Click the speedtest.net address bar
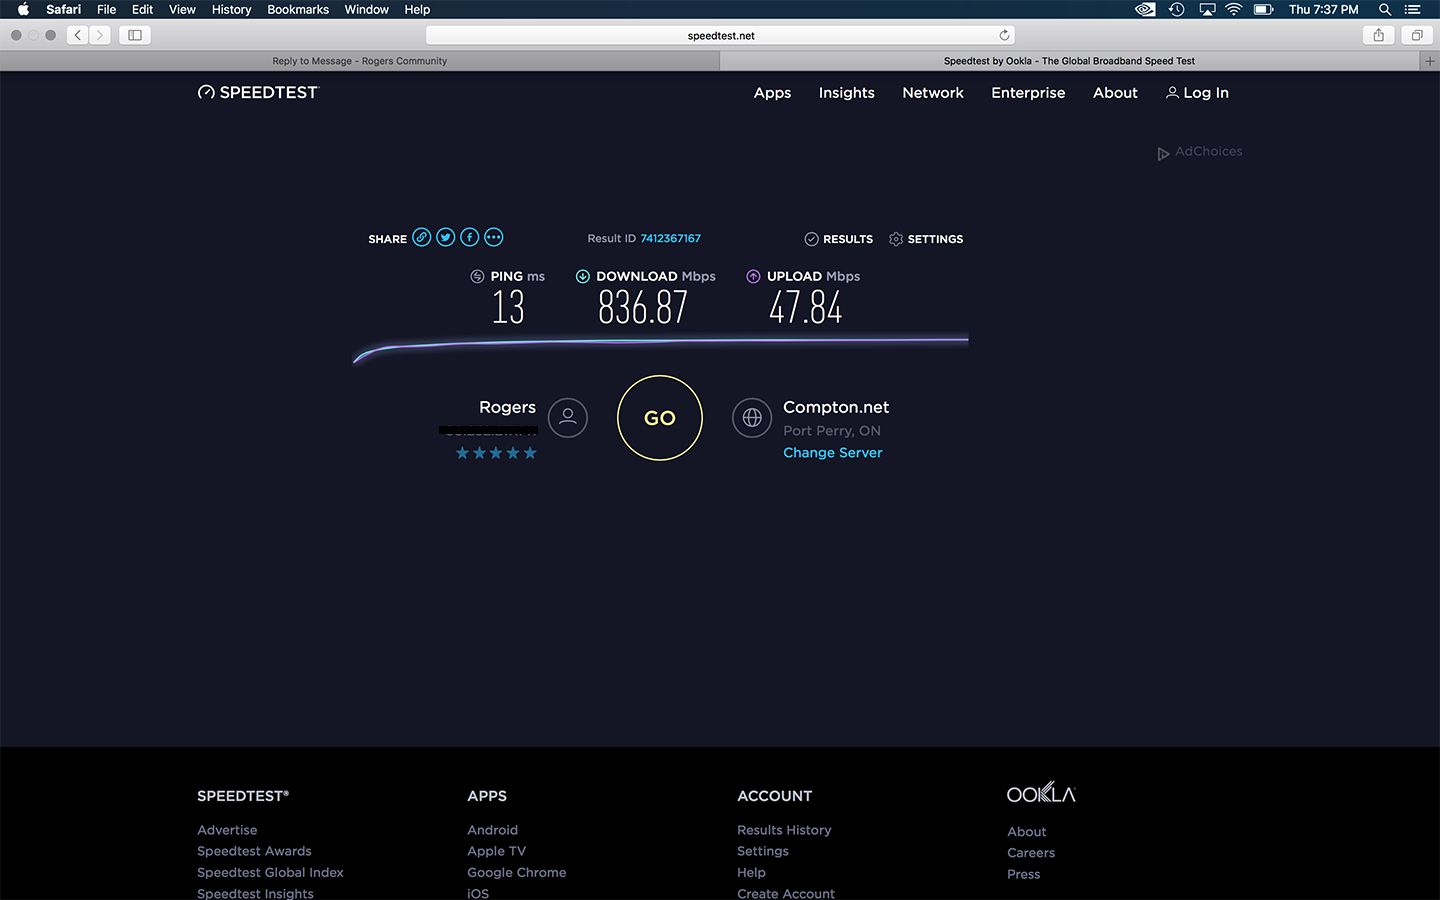The image size is (1440, 900). pos(720,35)
